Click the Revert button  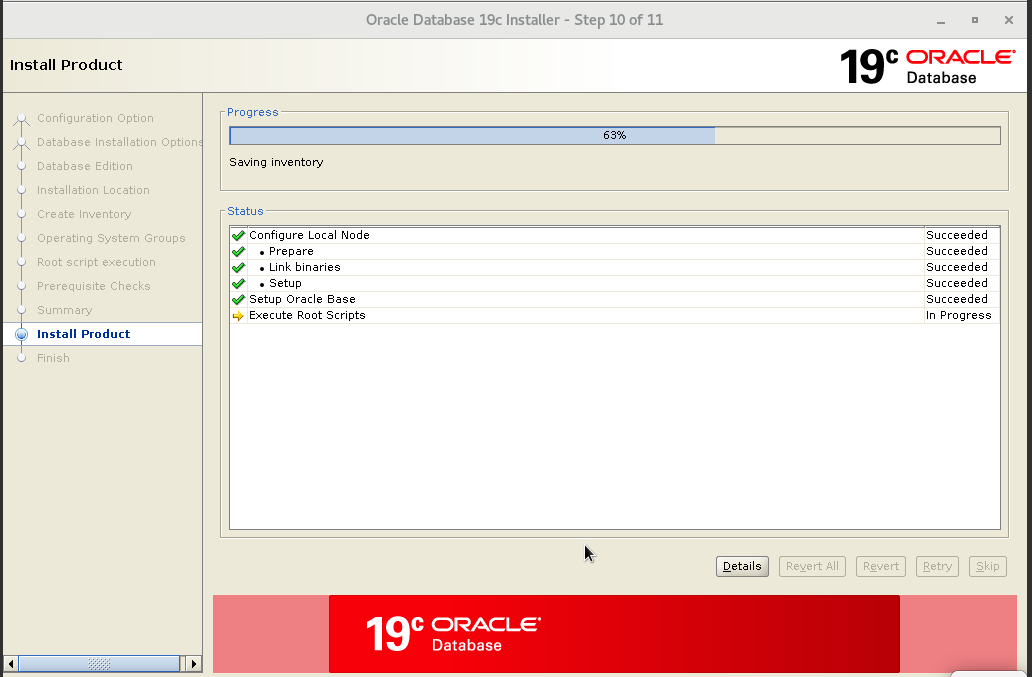click(881, 566)
